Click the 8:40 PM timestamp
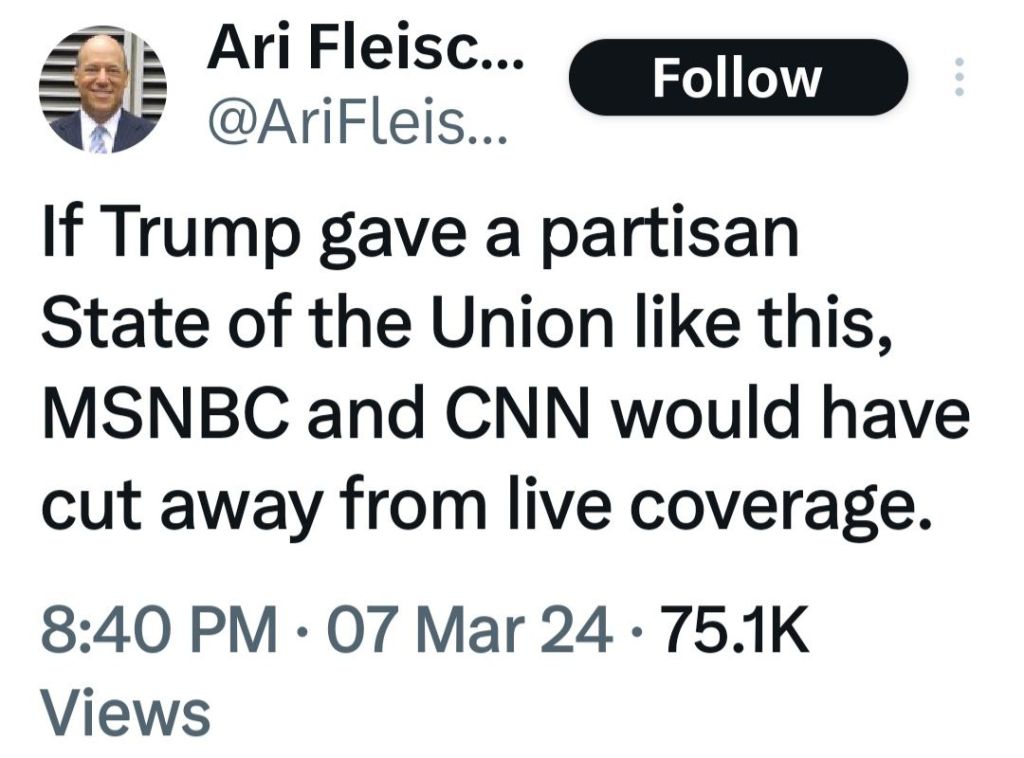This screenshot has height=758, width=1024. click(x=159, y=633)
